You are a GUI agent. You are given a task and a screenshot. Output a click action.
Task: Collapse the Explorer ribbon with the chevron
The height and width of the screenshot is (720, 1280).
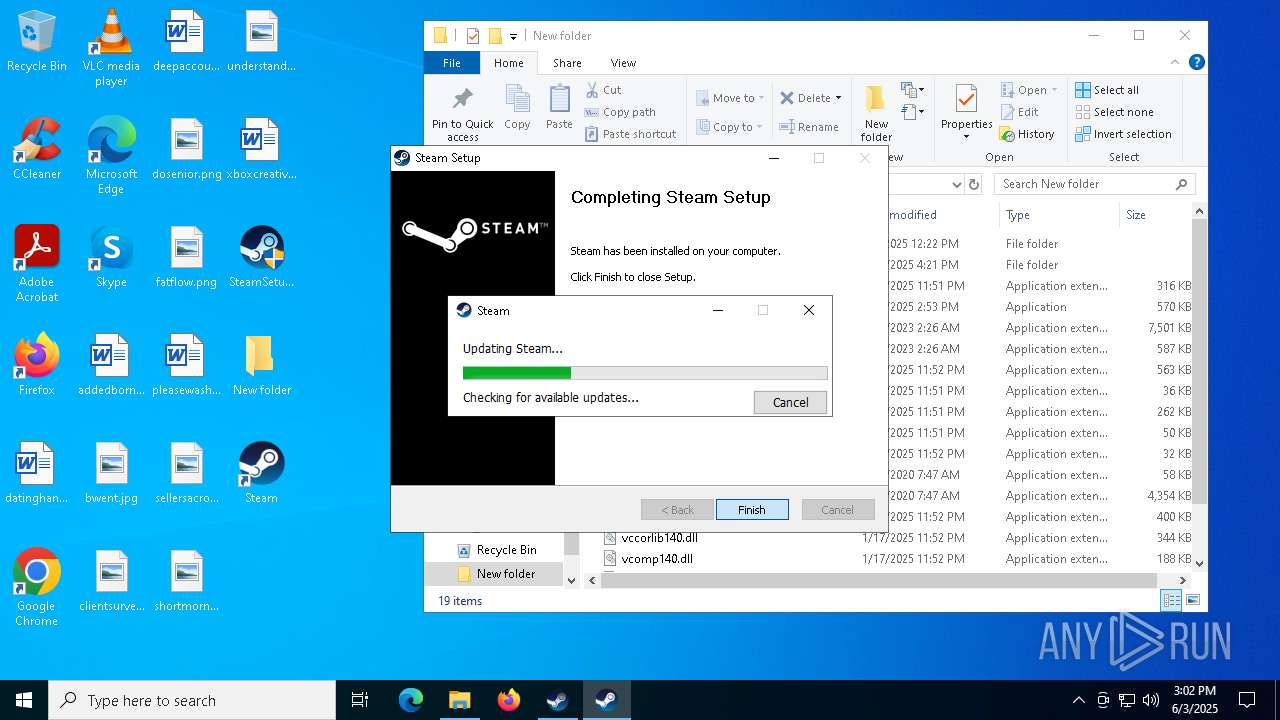[x=1176, y=62]
